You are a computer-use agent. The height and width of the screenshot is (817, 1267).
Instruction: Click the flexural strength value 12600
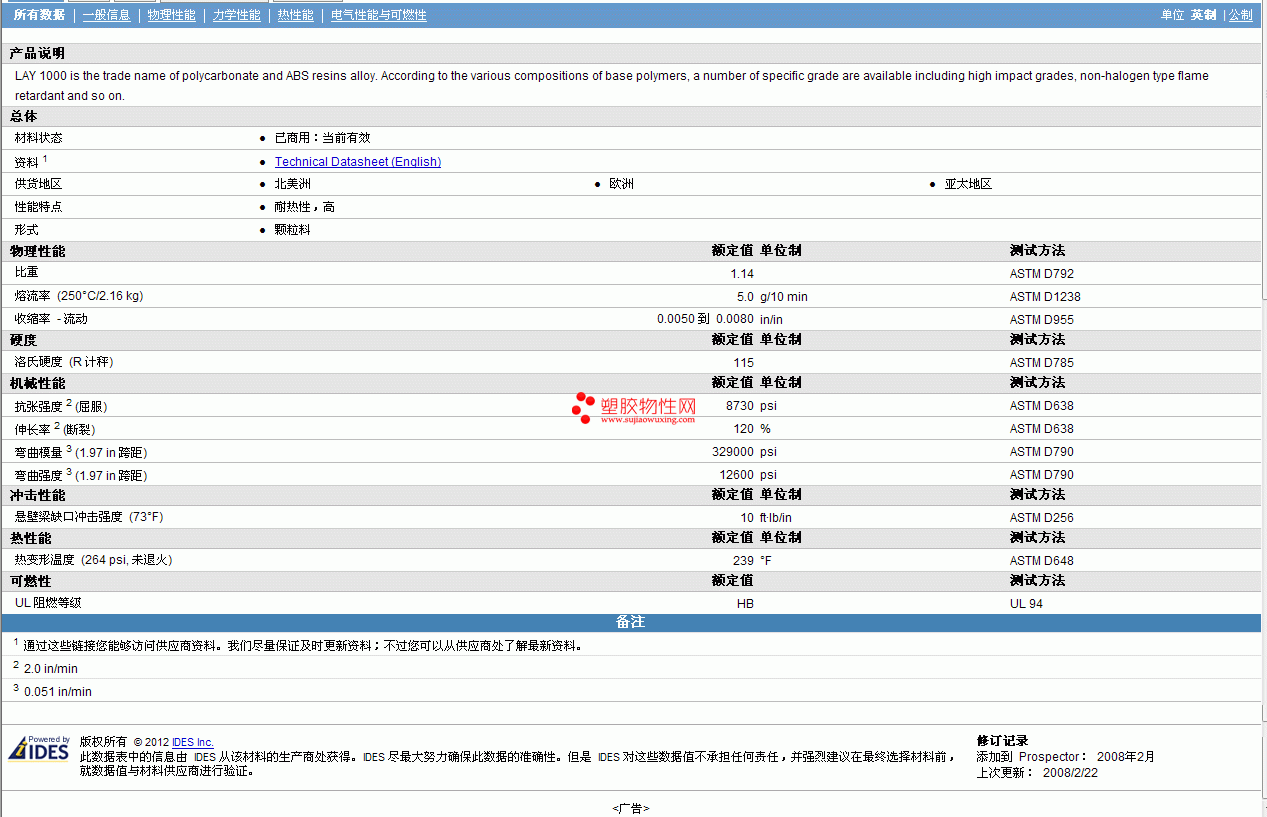click(x=736, y=475)
